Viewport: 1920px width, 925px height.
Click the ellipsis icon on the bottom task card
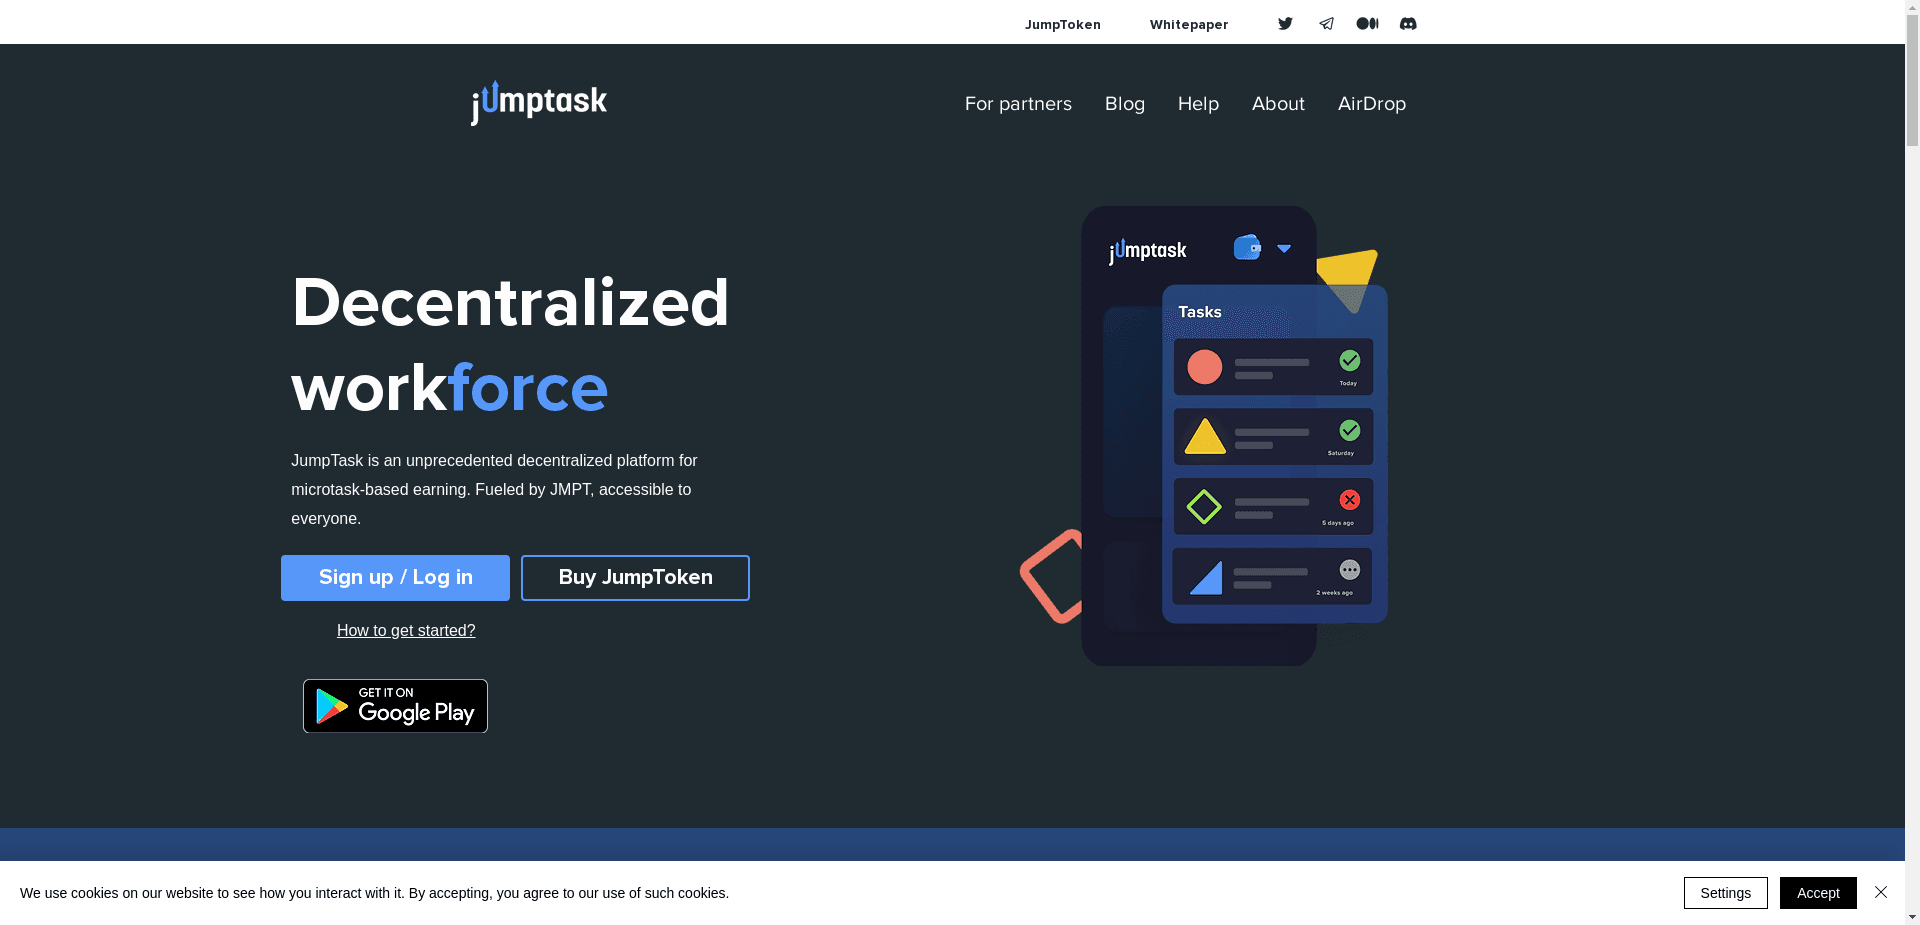click(1350, 569)
